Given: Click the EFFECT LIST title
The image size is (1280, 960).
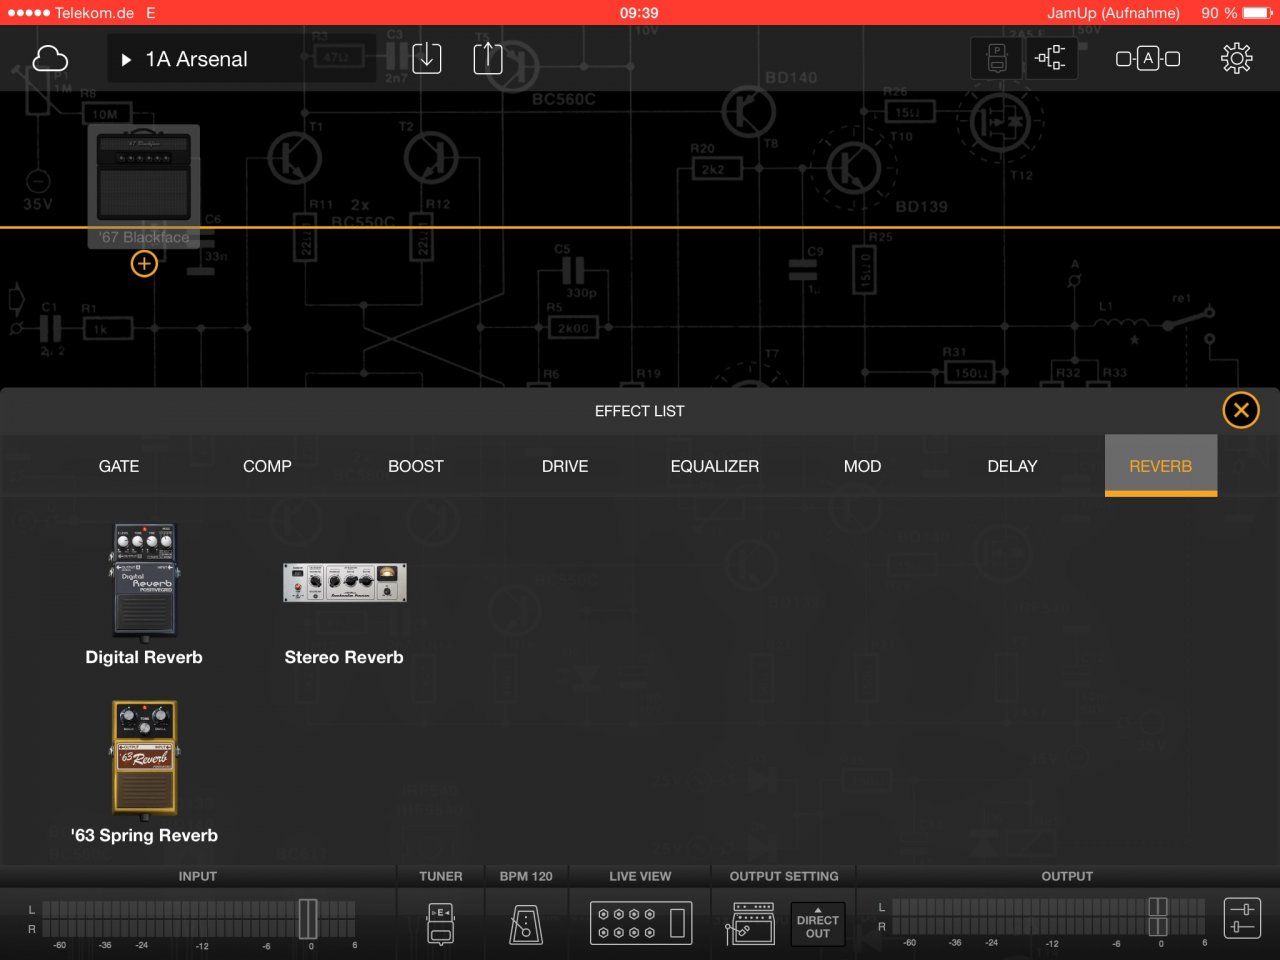Looking at the screenshot, I should pyautogui.click(x=640, y=411).
